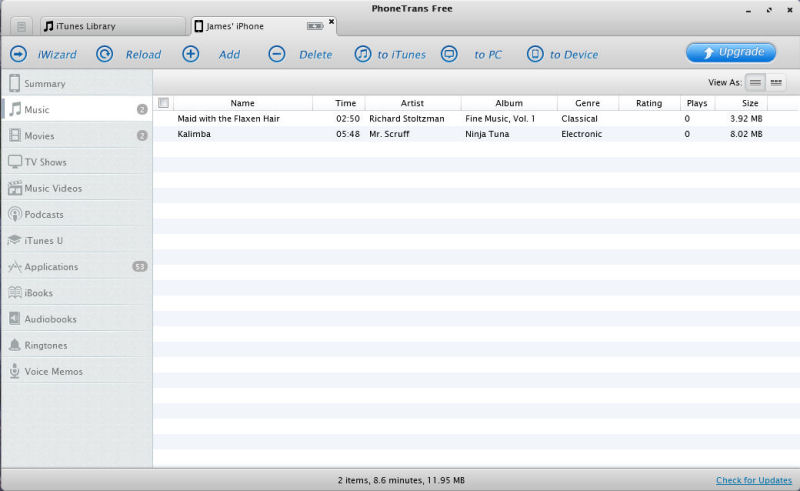Click the to iTunes toolbar label
Image resolution: width=800 pixels, height=491 pixels.
pos(402,54)
